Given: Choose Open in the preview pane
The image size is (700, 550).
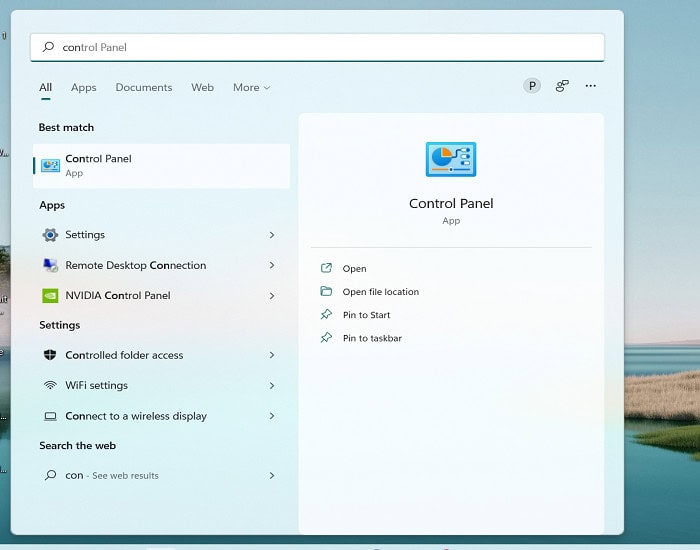Looking at the screenshot, I should [354, 269].
